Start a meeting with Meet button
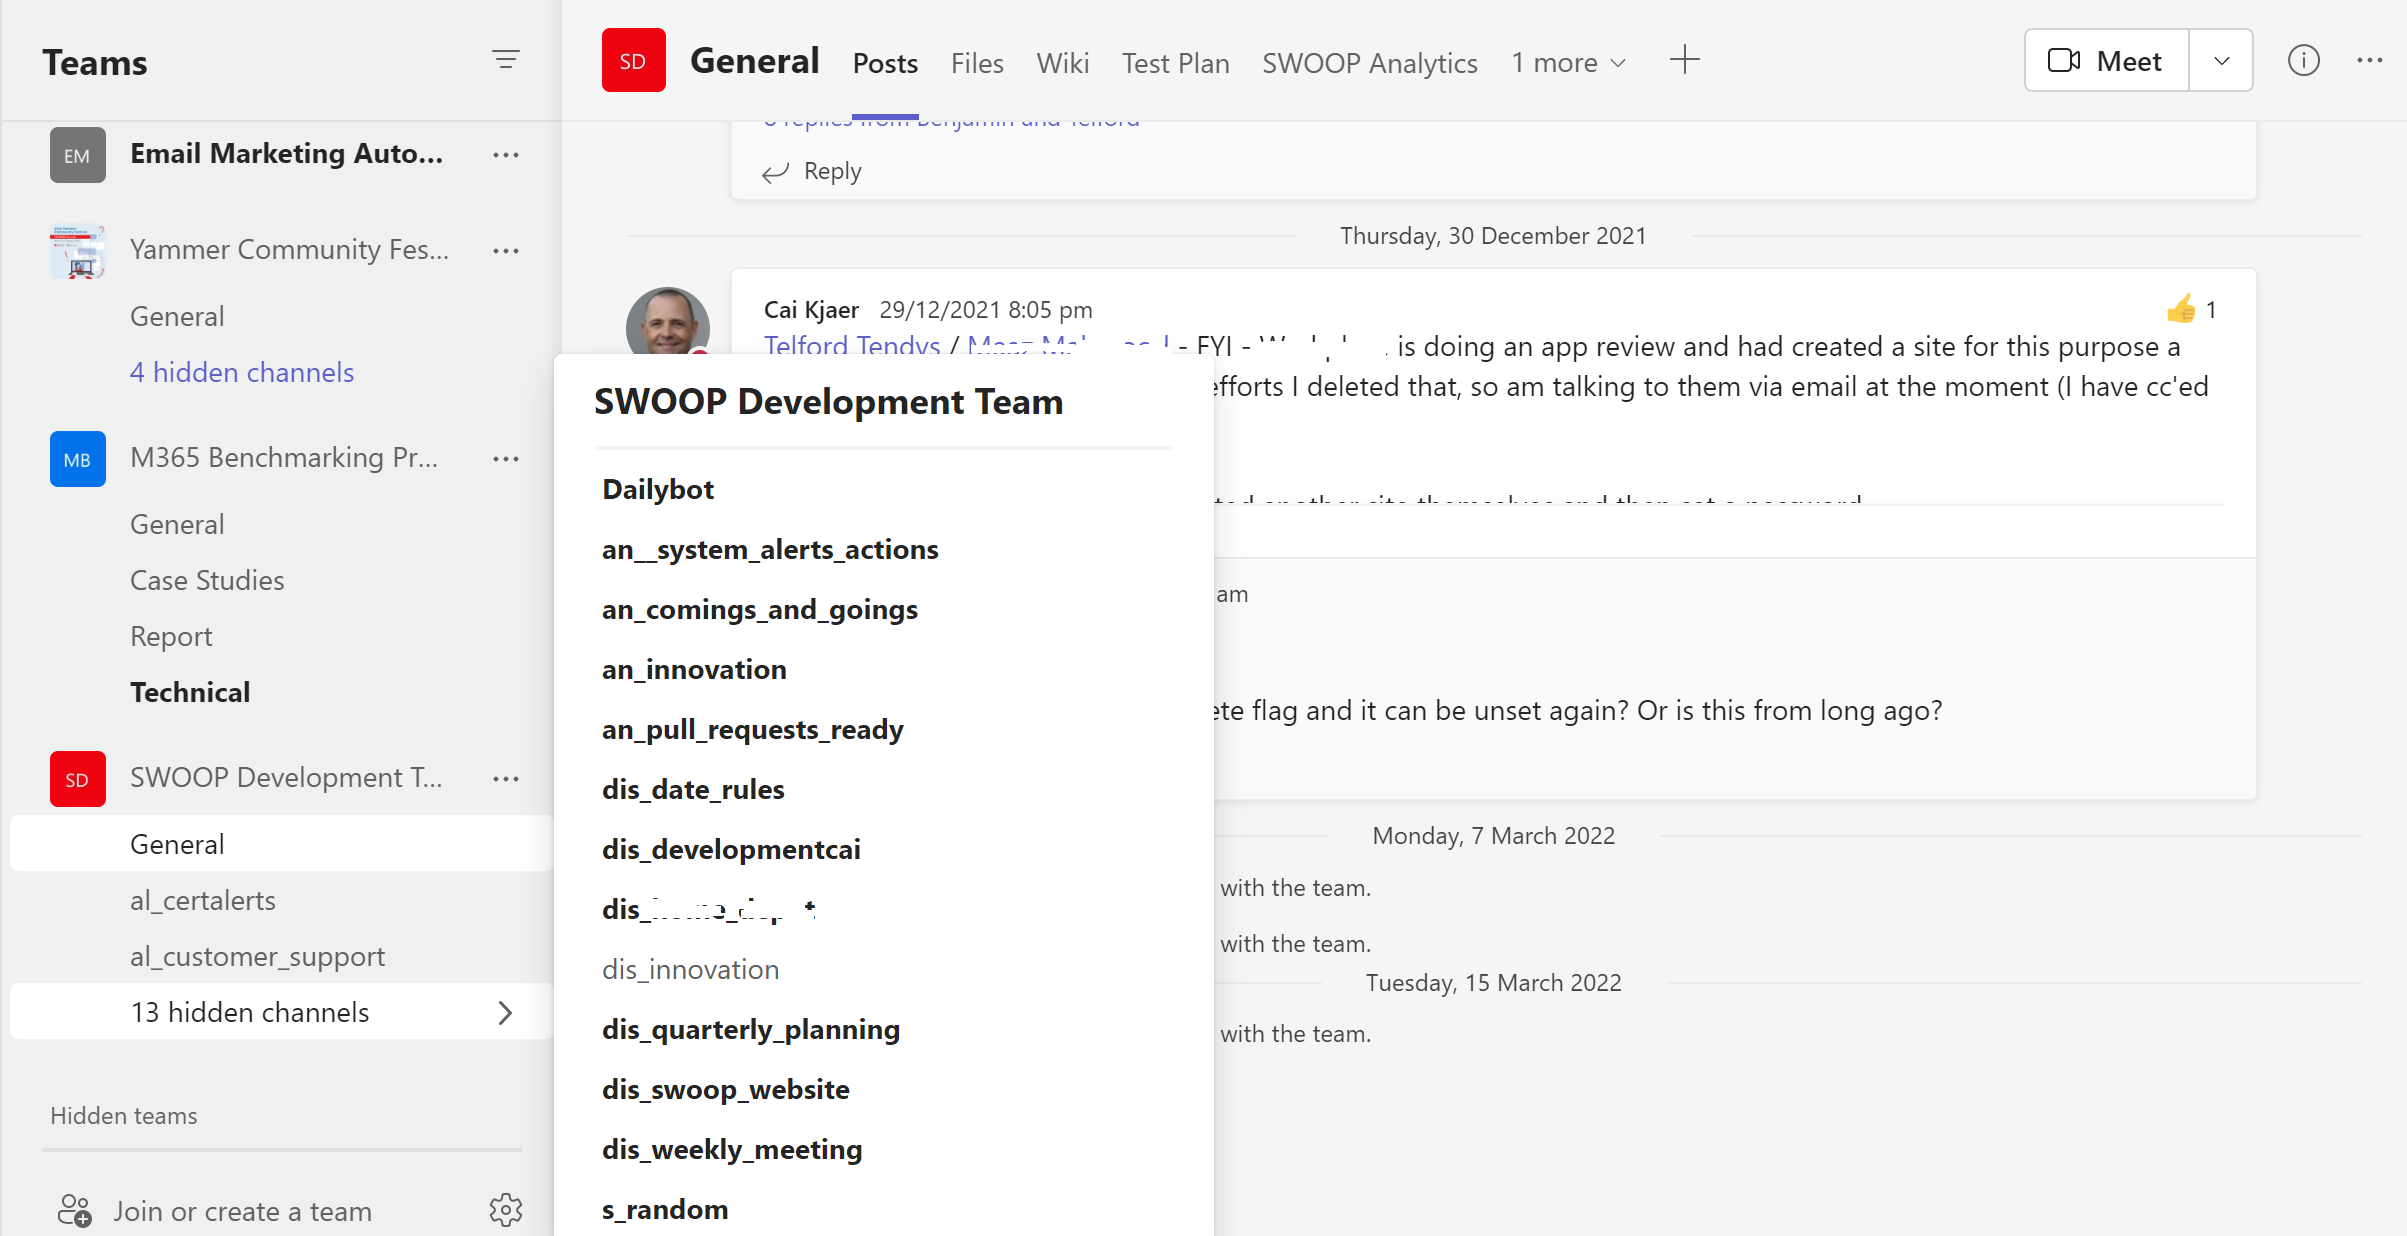Screen dimensions: 2407x1236 click(2107, 61)
